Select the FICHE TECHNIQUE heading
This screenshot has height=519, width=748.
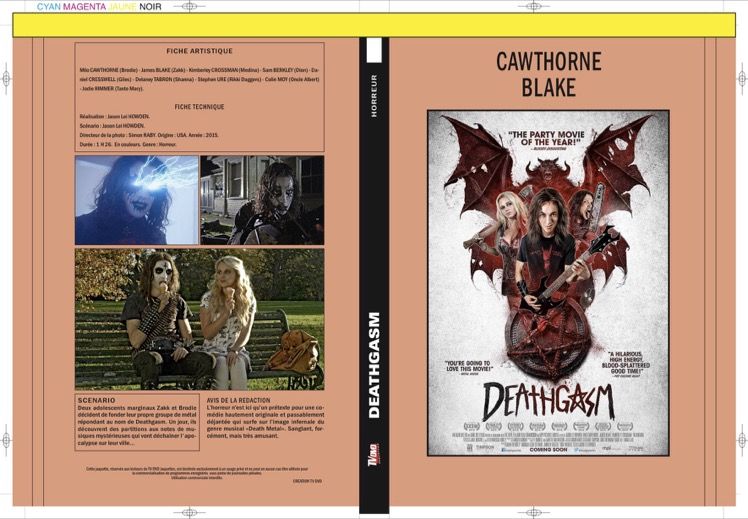pyautogui.click(x=199, y=107)
